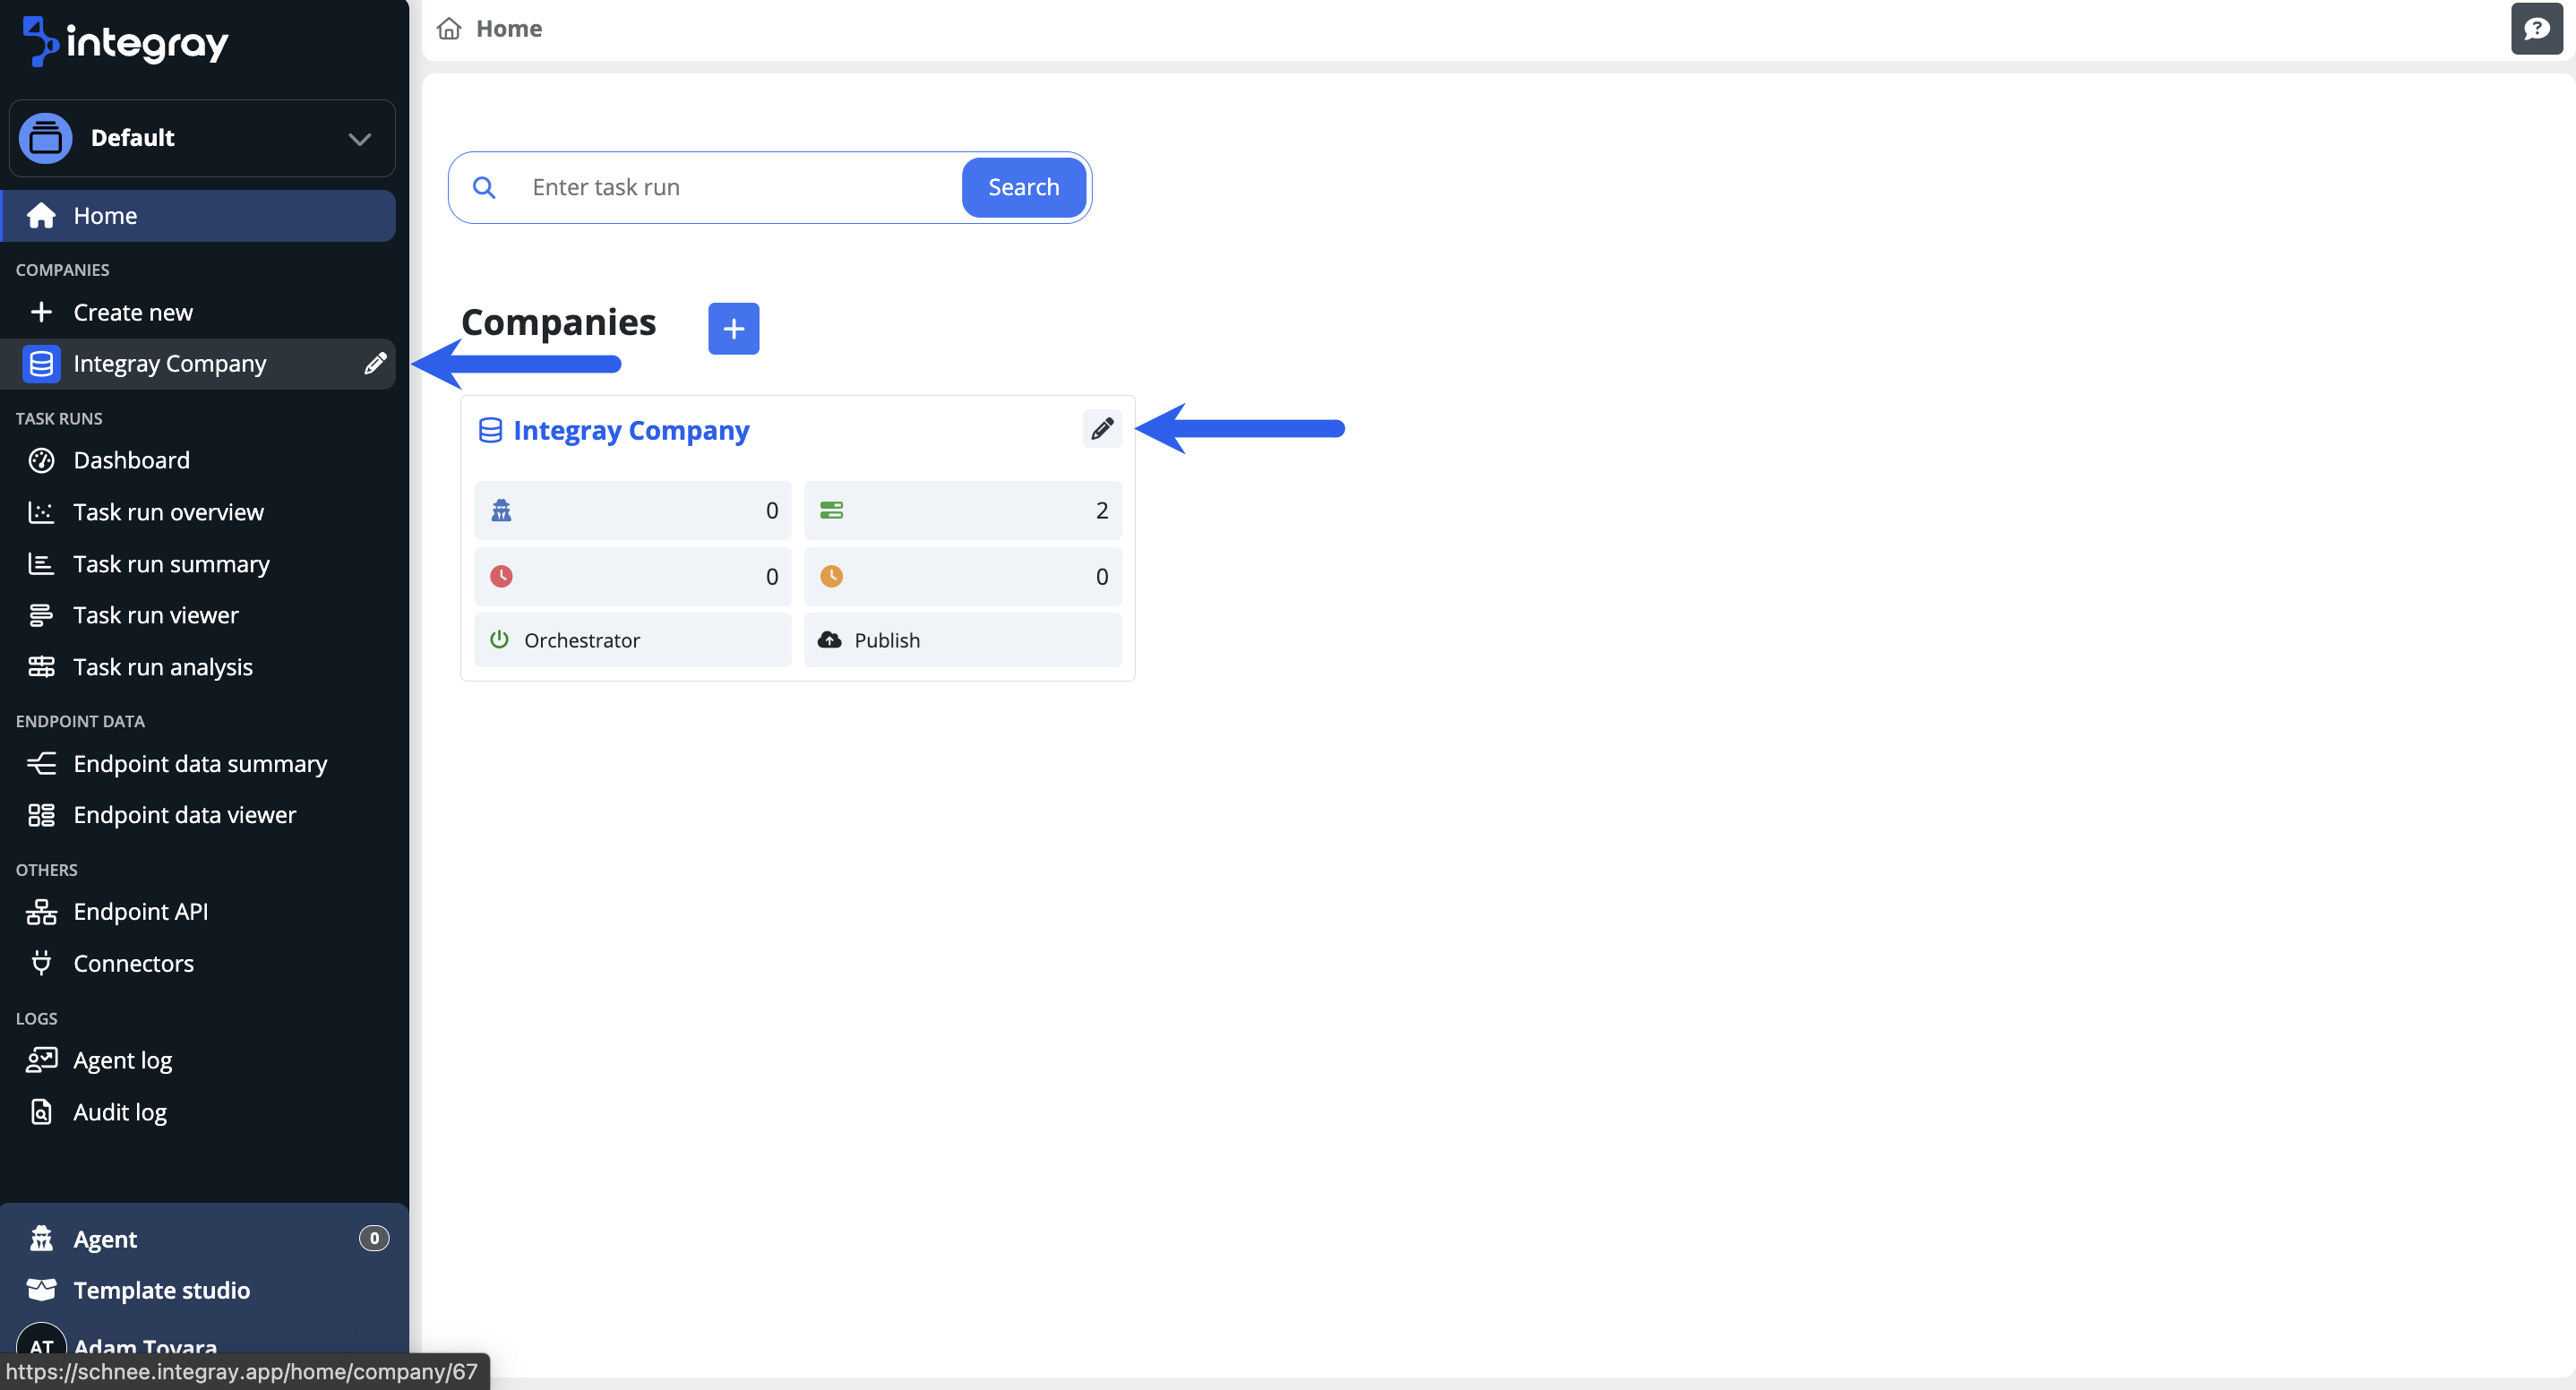The width and height of the screenshot is (2576, 1390).
Task: Click the pencil edit icon on Integray Company card
Action: click(x=1101, y=429)
